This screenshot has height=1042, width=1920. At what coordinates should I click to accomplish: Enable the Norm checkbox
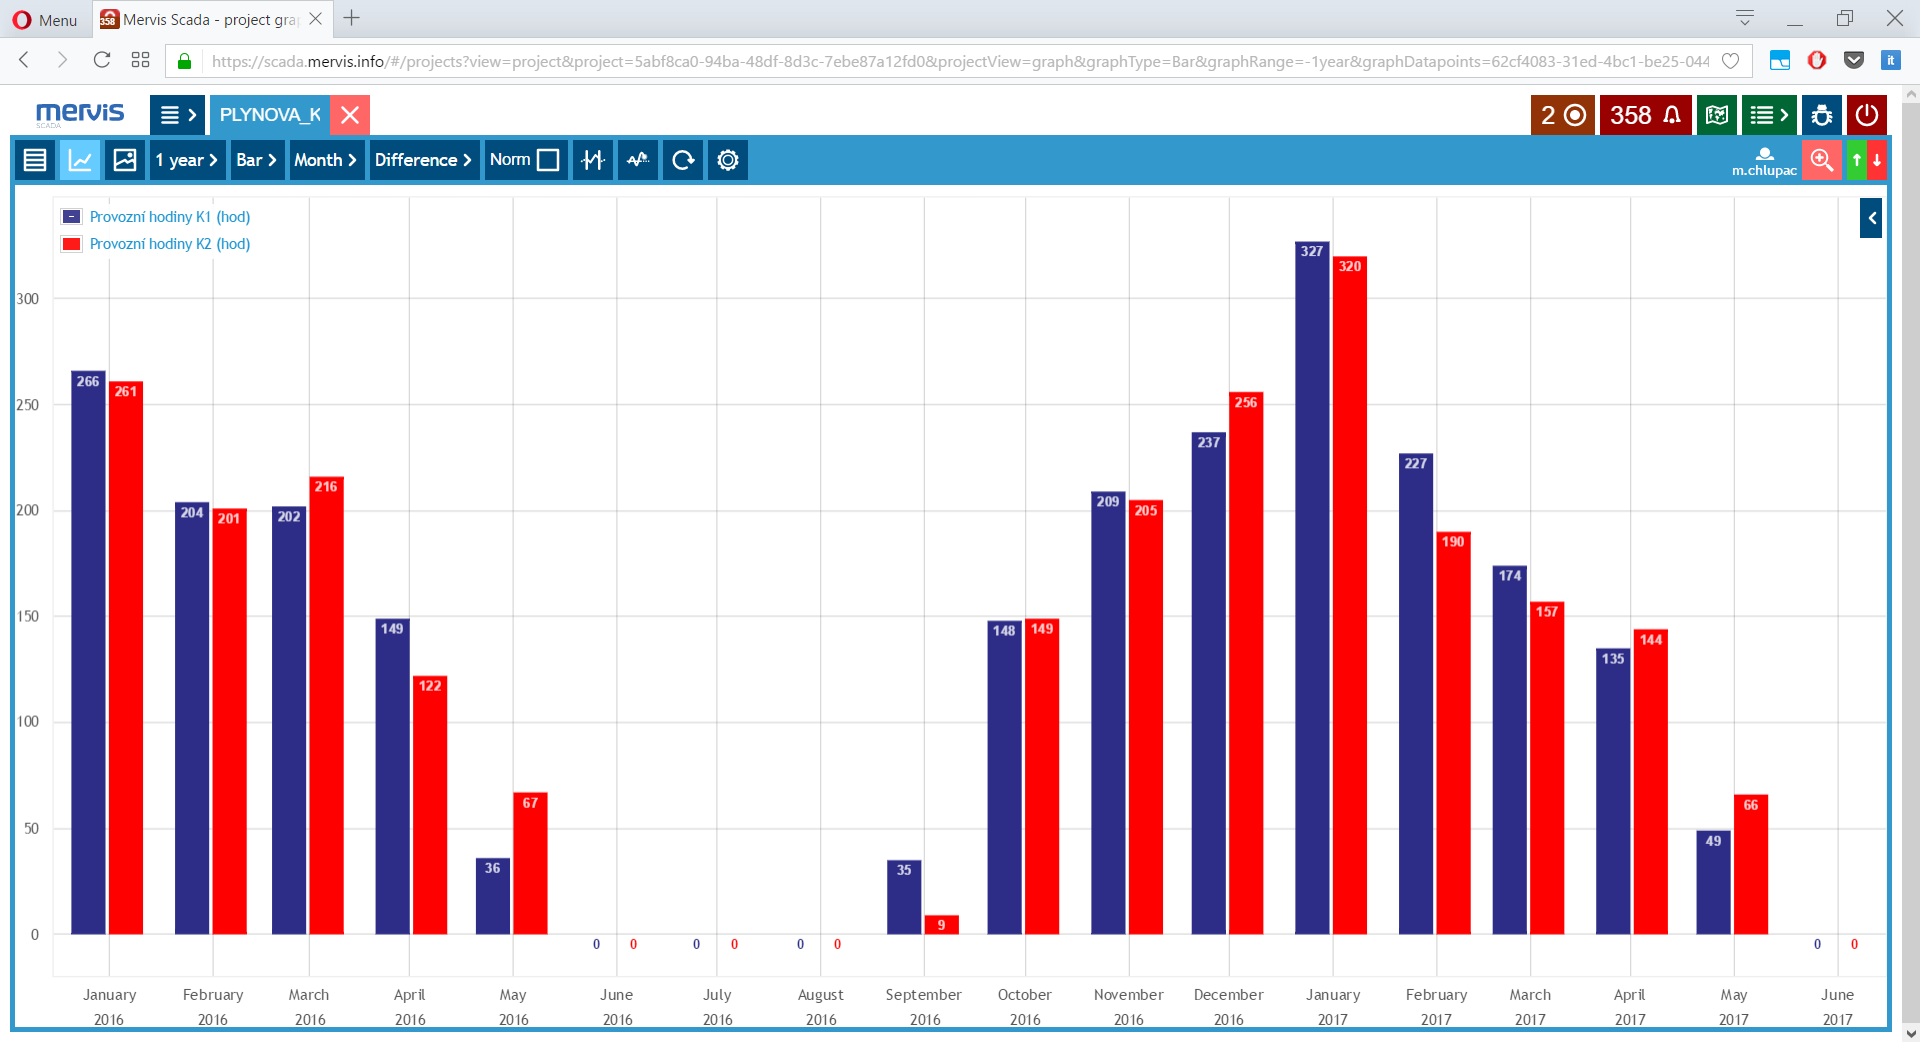(x=547, y=159)
